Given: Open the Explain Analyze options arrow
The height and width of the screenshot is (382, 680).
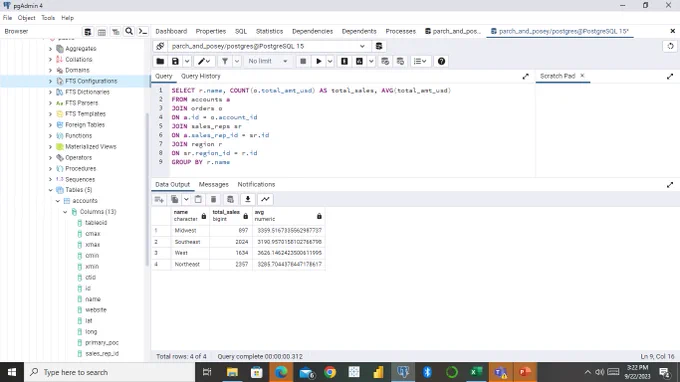Looking at the screenshot, I should coord(371,61).
